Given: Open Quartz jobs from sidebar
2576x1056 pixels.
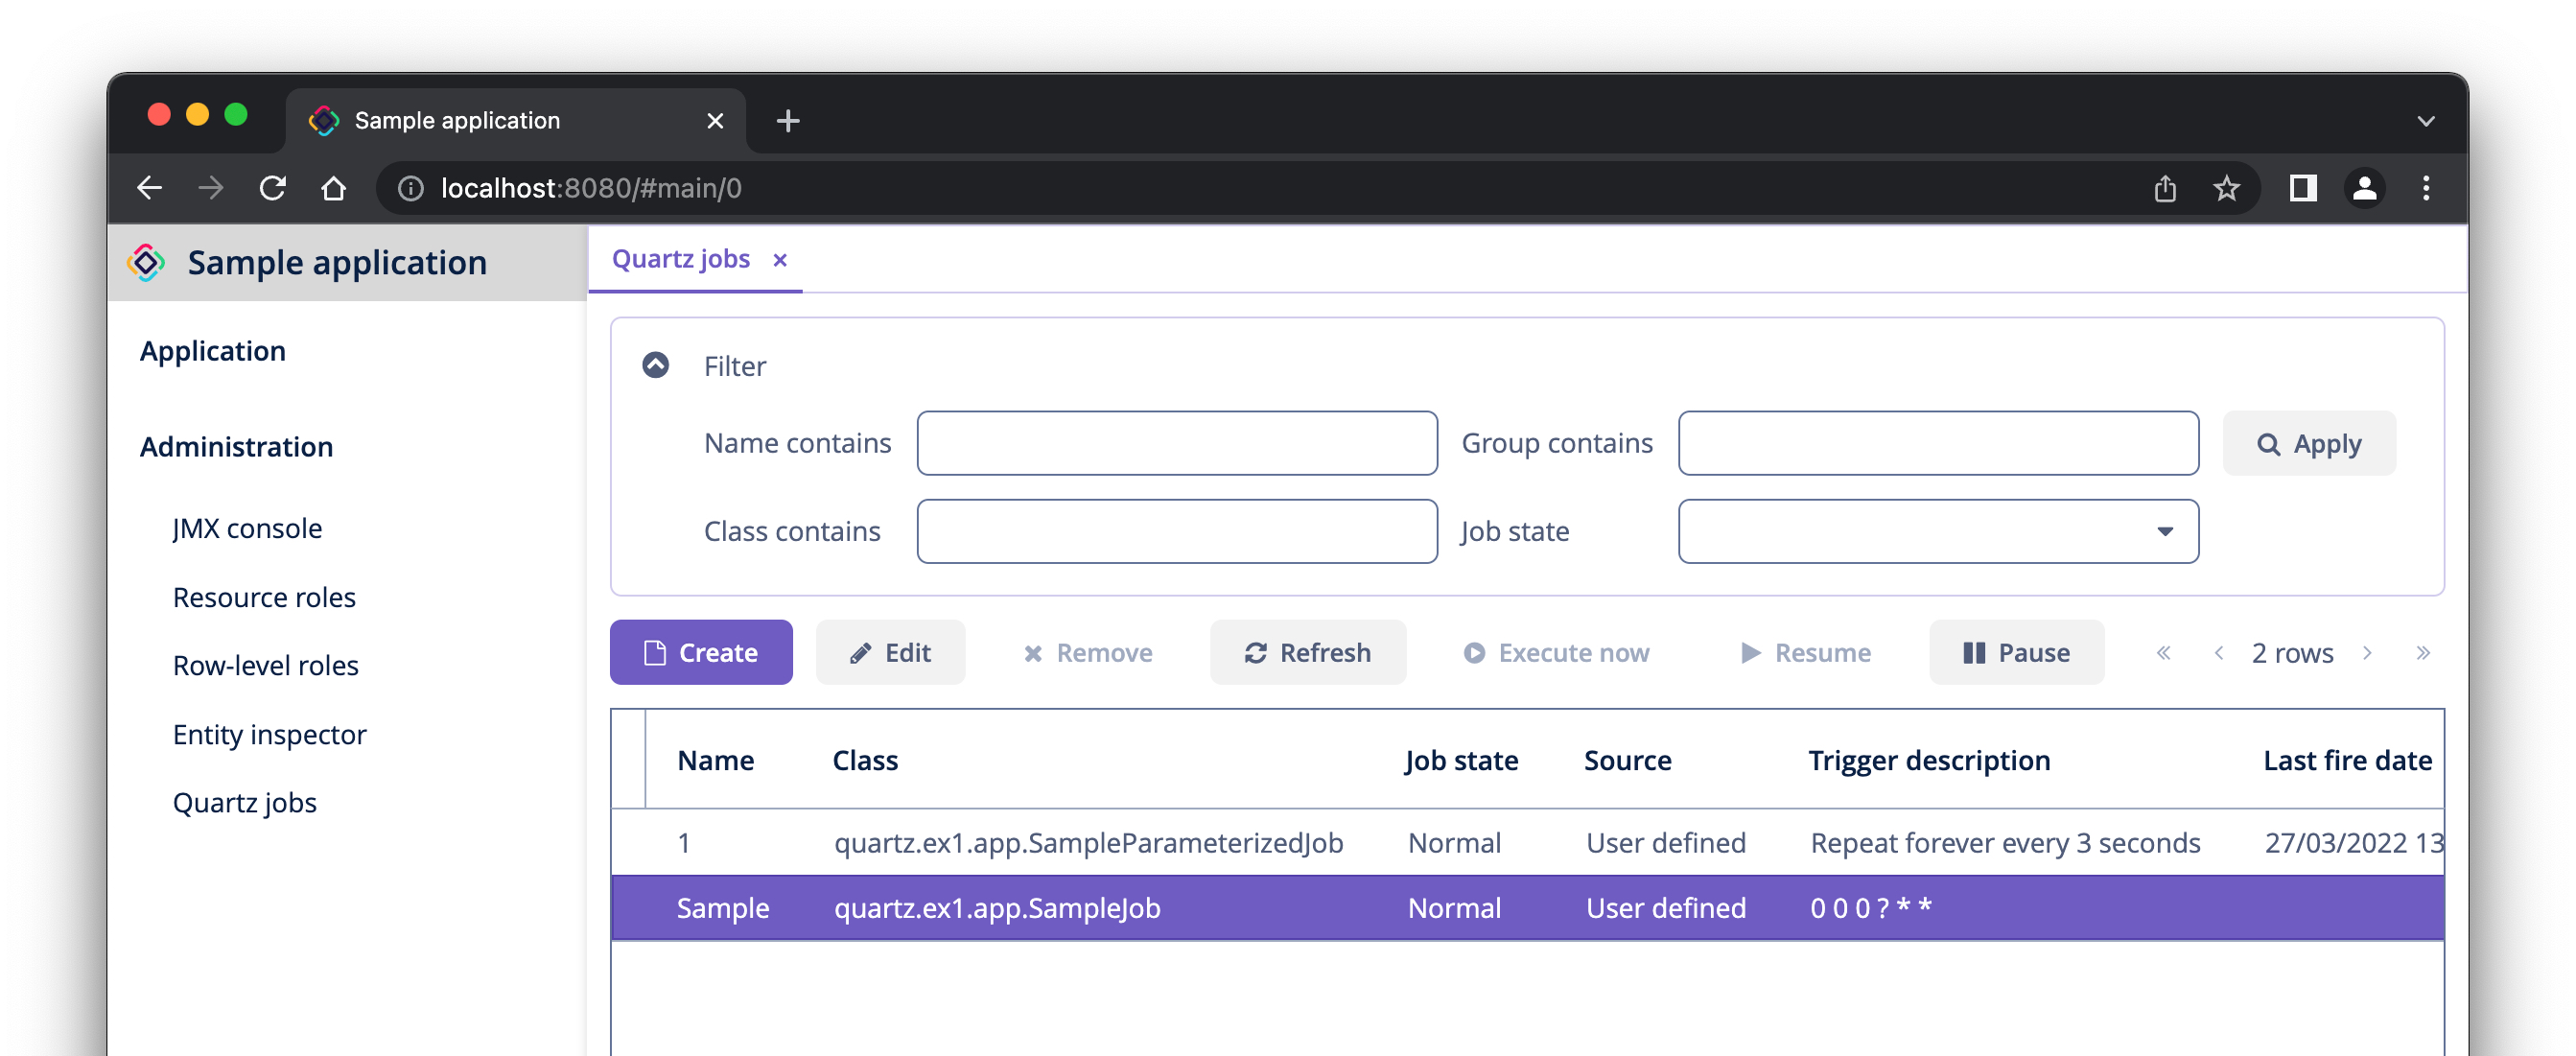Looking at the screenshot, I should [244, 803].
